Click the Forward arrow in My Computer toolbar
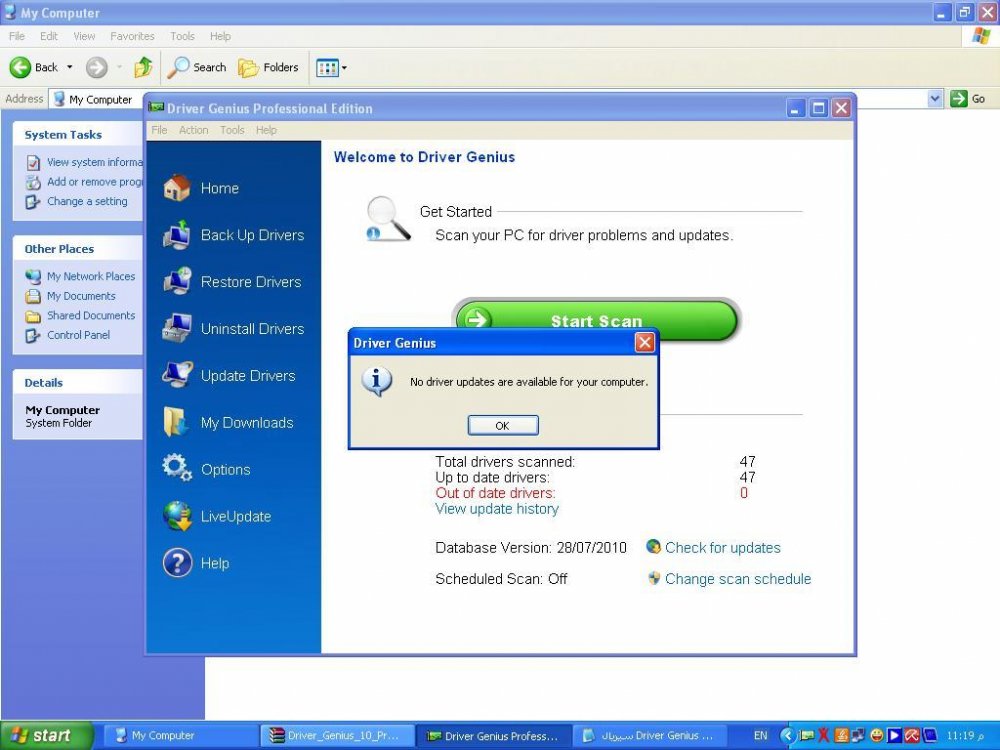 point(97,67)
